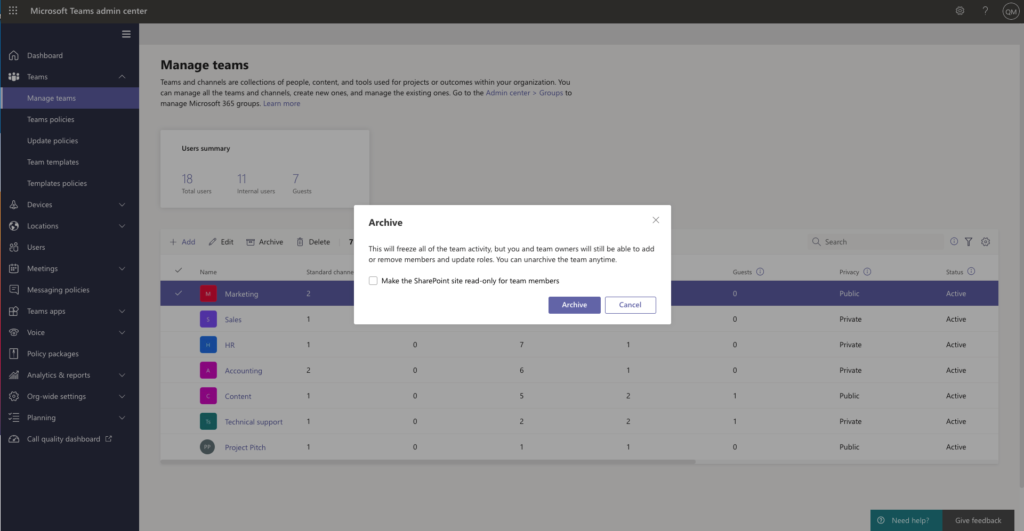The height and width of the screenshot is (531, 1024).
Task: Click the Devices bell icon
Action: (x=14, y=204)
